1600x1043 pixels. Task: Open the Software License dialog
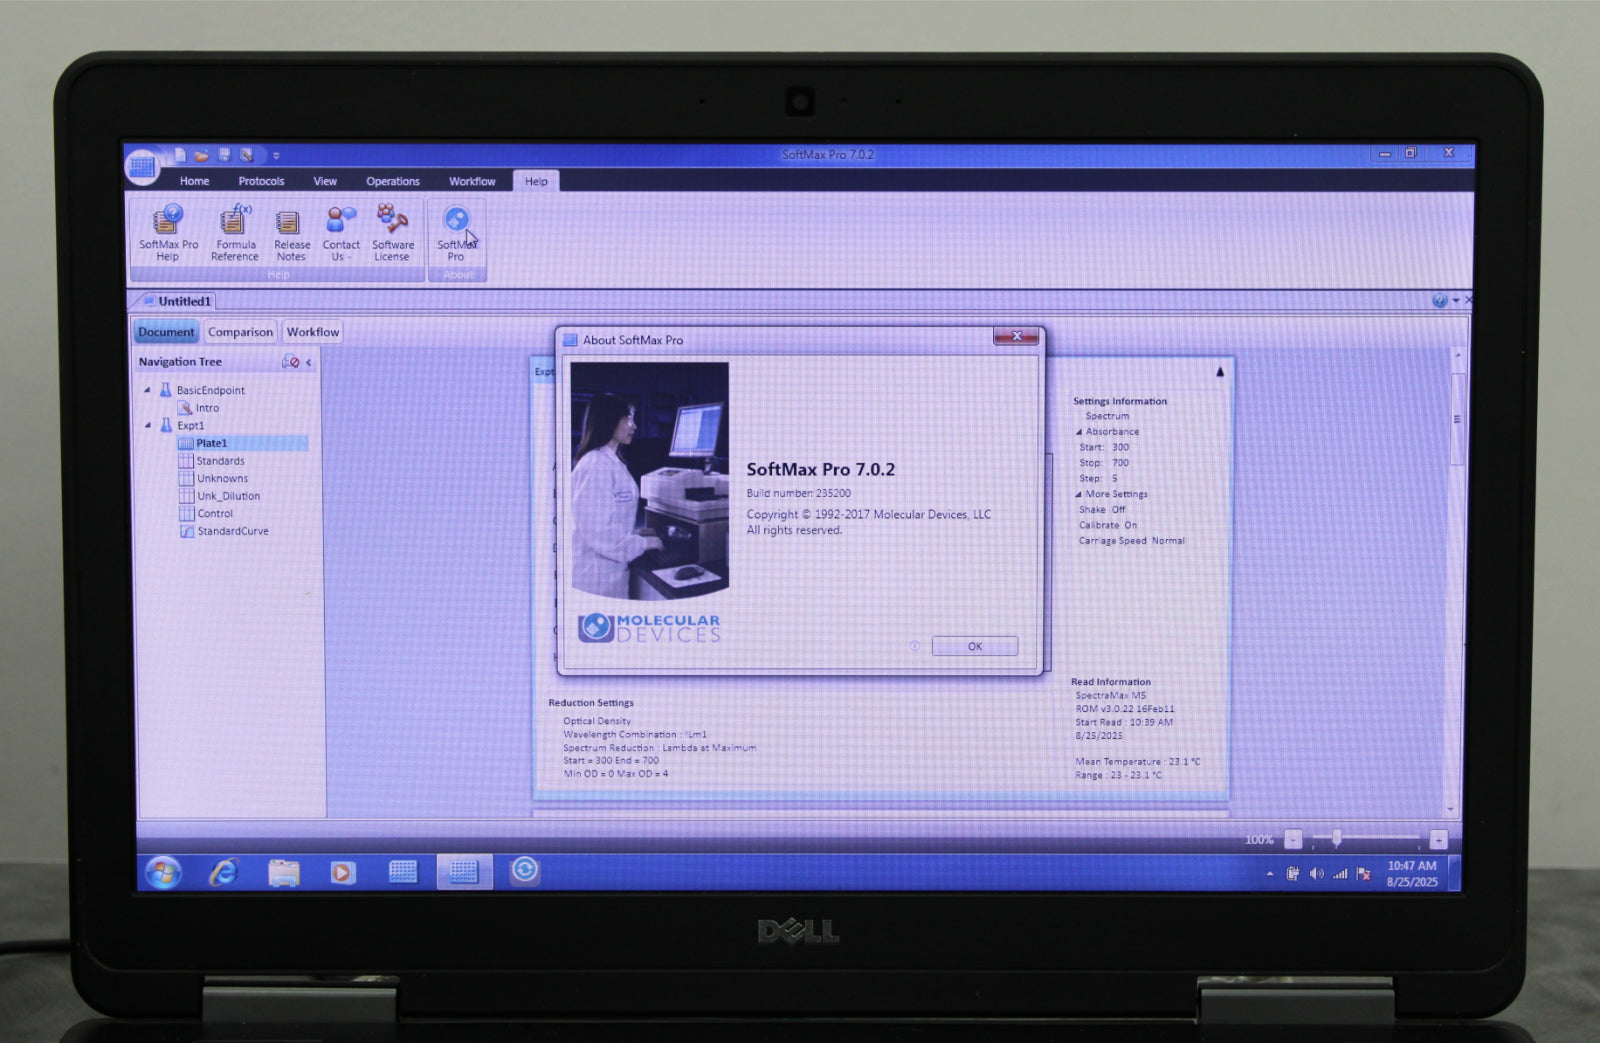pos(392,233)
